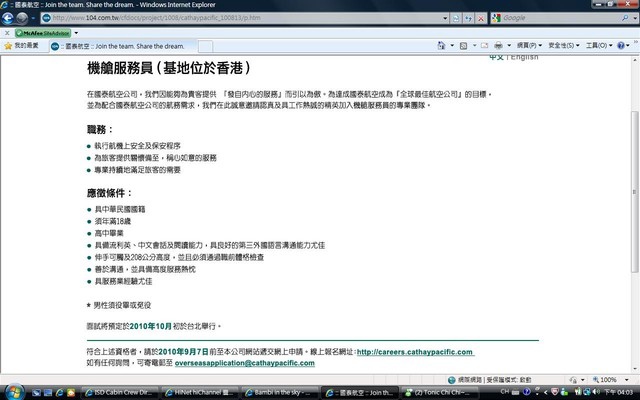This screenshot has height=400, width=640.
Task: Click the highlighted date 2010年9月7日
Action: (183, 351)
